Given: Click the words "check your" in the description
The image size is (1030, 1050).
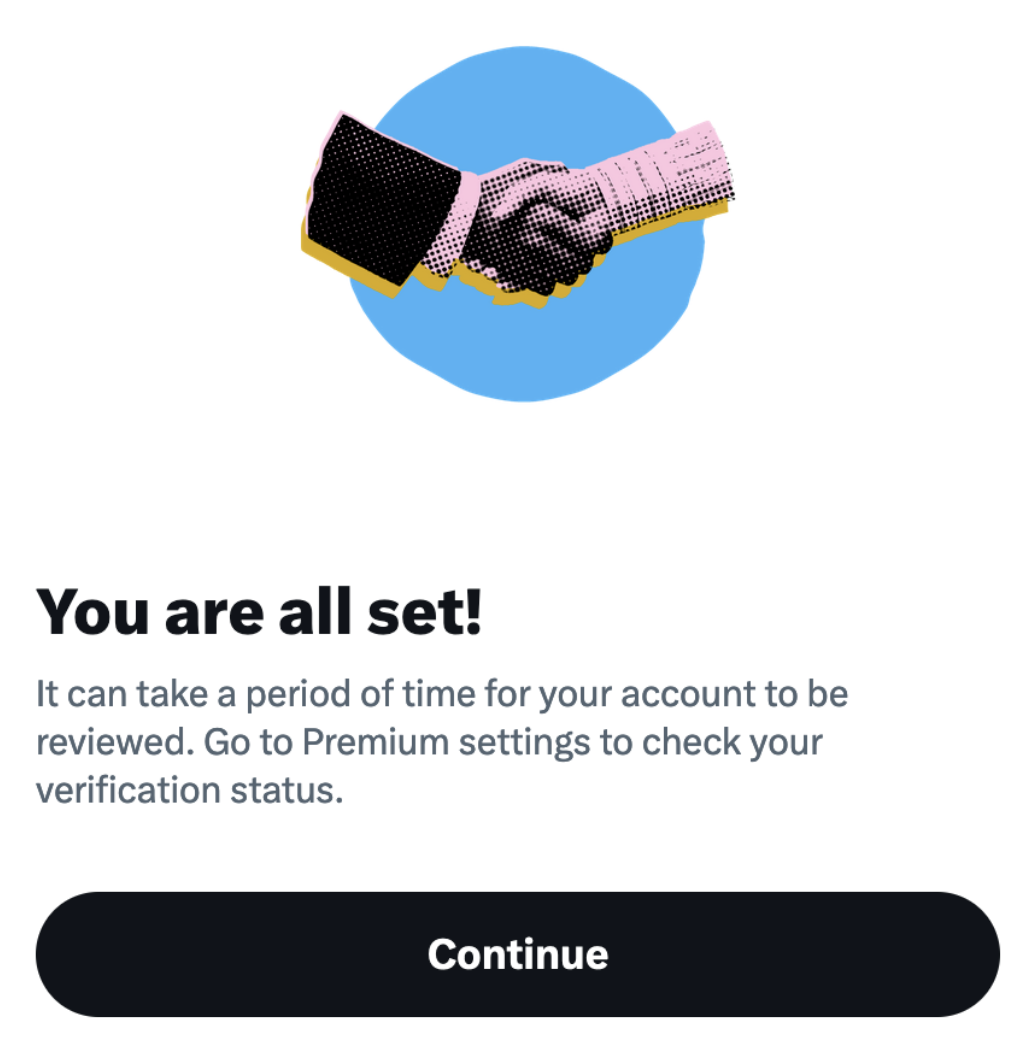Looking at the screenshot, I should coord(732,743).
